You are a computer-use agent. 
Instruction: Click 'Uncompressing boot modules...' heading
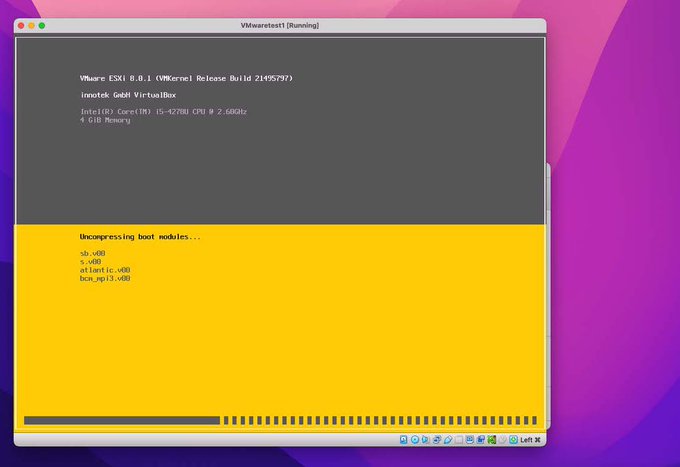coord(140,237)
